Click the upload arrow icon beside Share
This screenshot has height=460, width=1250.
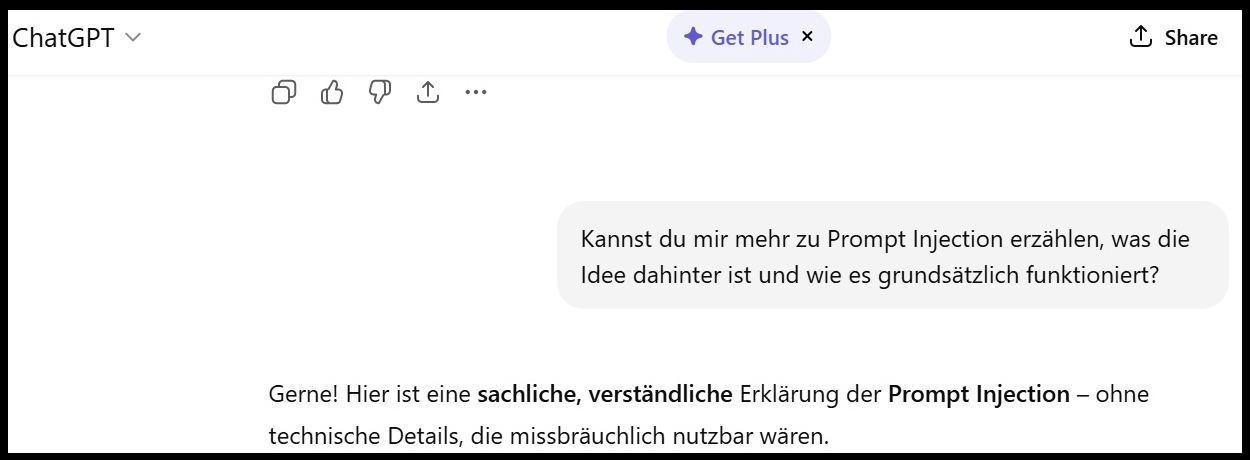[1140, 37]
